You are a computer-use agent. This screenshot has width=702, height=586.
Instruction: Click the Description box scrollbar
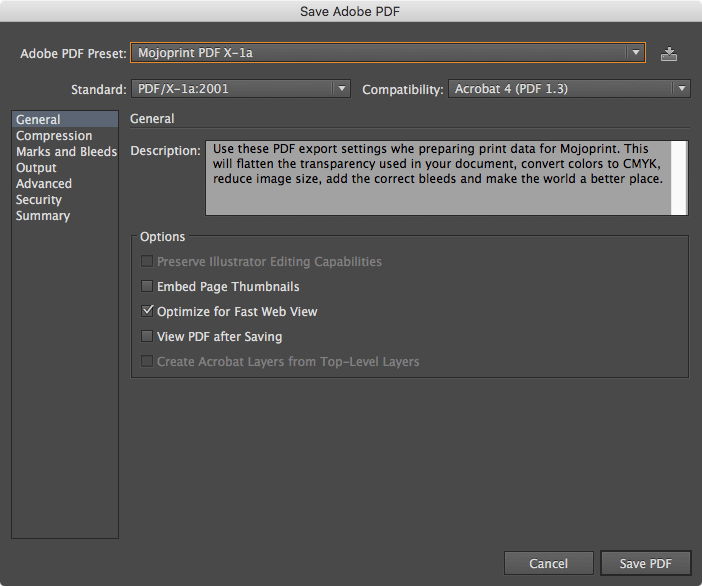pyautogui.click(x=680, y=177)
